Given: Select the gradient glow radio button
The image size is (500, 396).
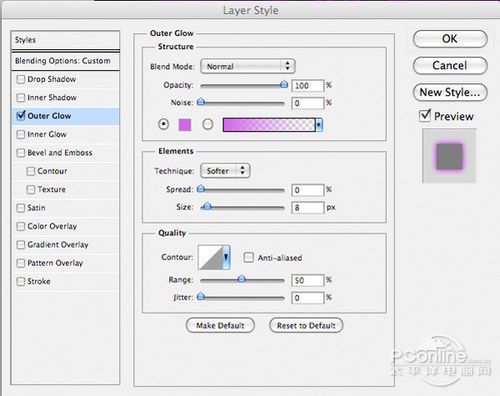Looking at the screenshot, I should point(208,124).
